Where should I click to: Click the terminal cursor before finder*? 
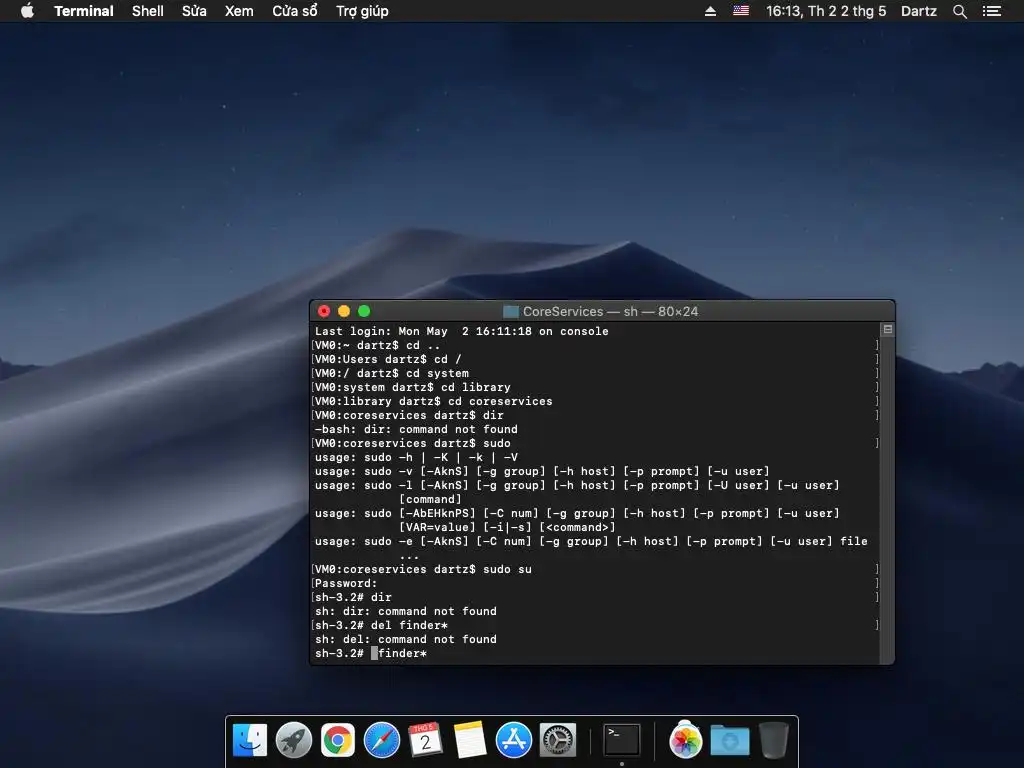coord(374,653)
